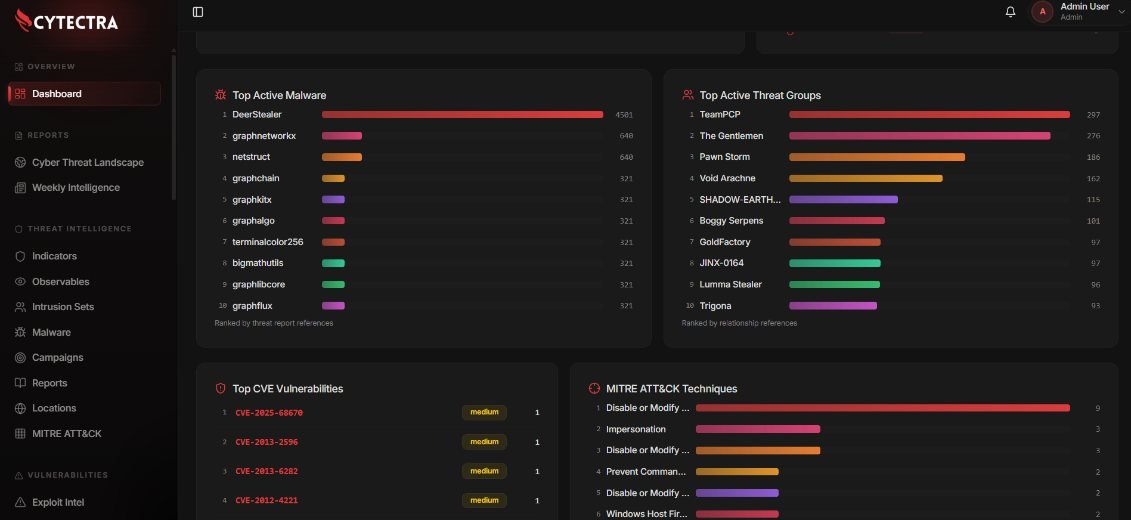
Task: Click the Indicators shield icon
Action: click(x=20, y=256)
